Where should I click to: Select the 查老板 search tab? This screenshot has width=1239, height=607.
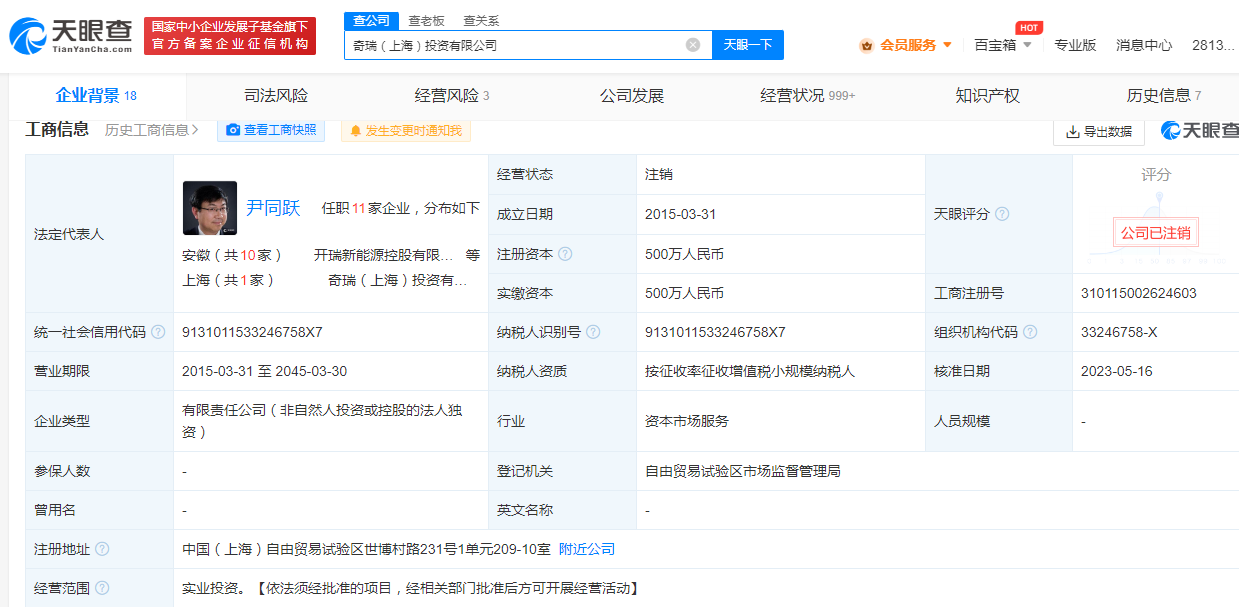click(x=426, y=20)
